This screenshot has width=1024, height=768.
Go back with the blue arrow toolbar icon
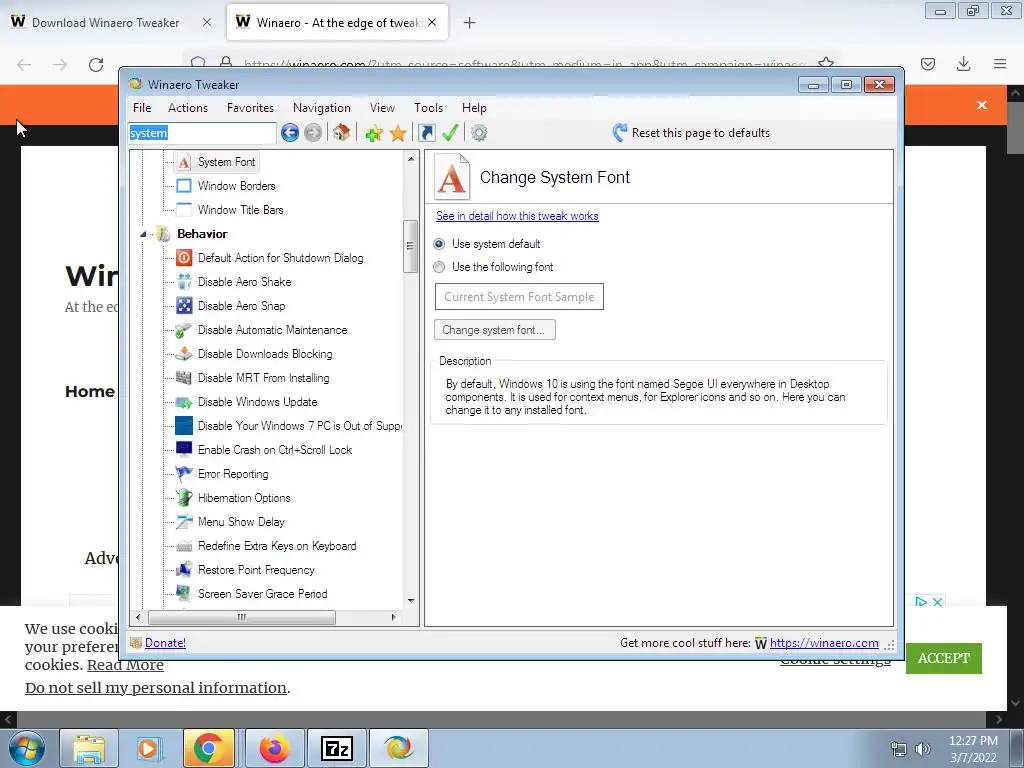290,133
